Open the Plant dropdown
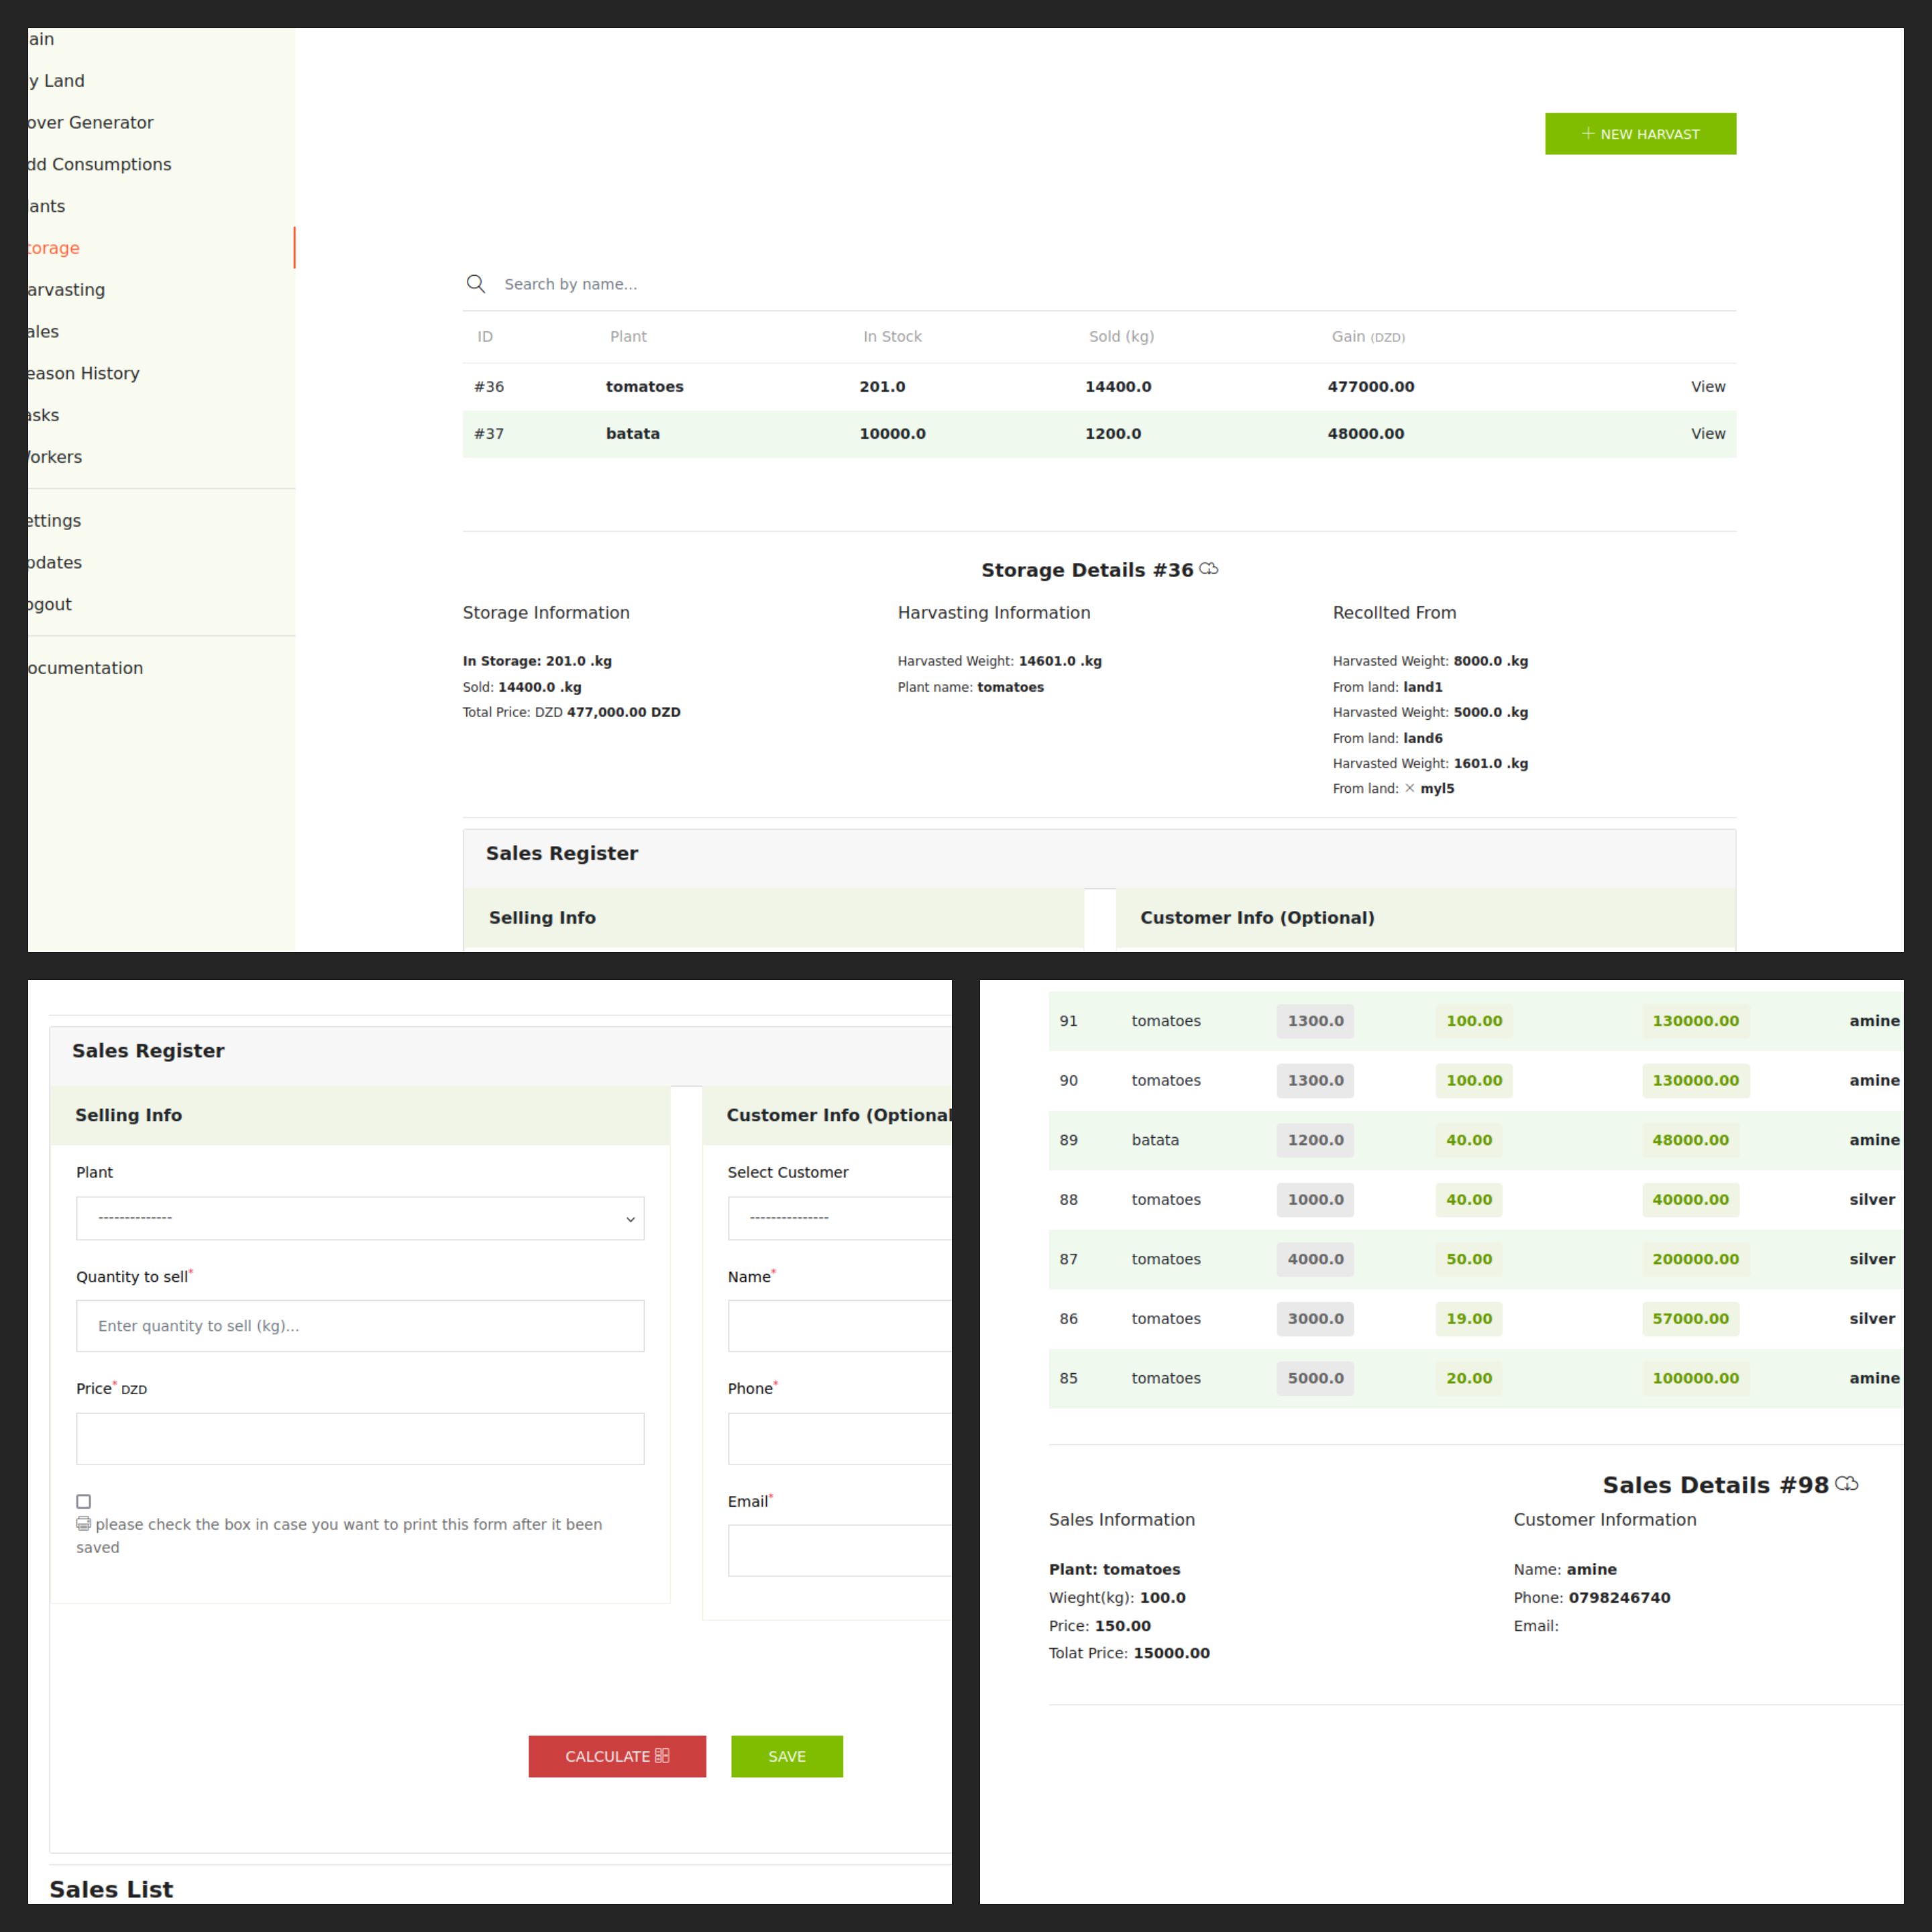Viewport: 1932px width, 1932px height. click(360, 1218)
